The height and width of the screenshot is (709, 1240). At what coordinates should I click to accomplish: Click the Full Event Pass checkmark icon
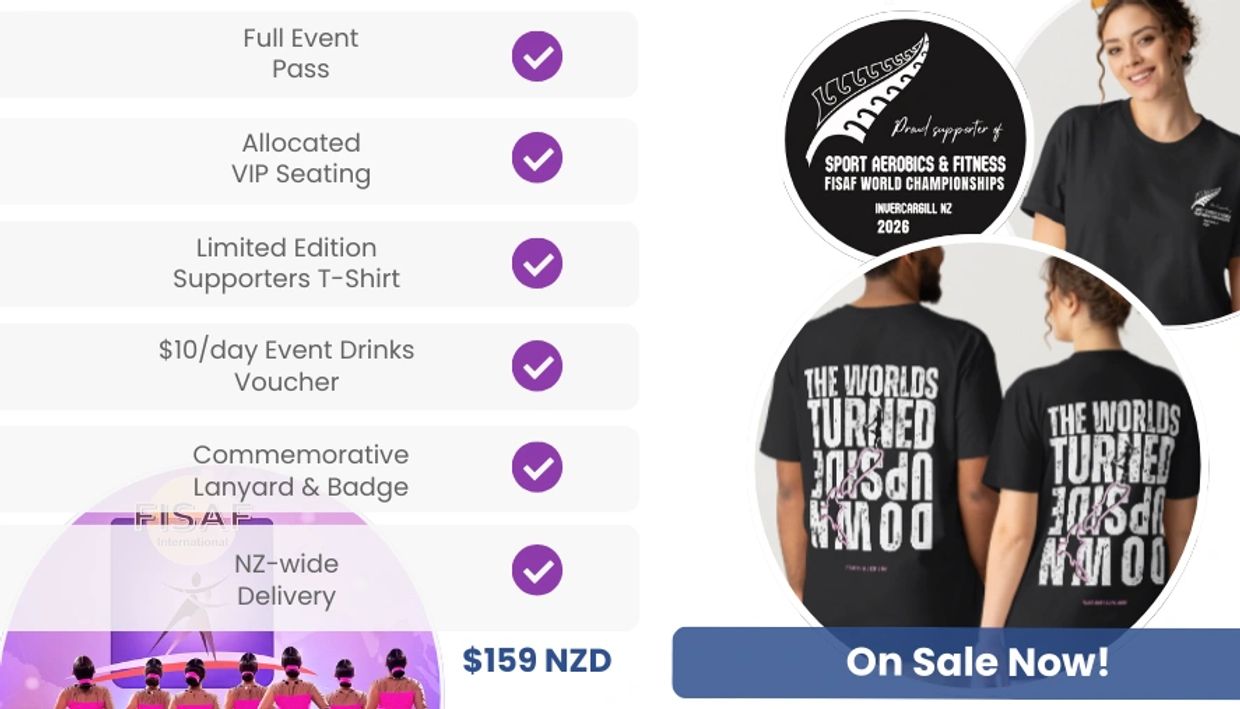coord(537,56)
